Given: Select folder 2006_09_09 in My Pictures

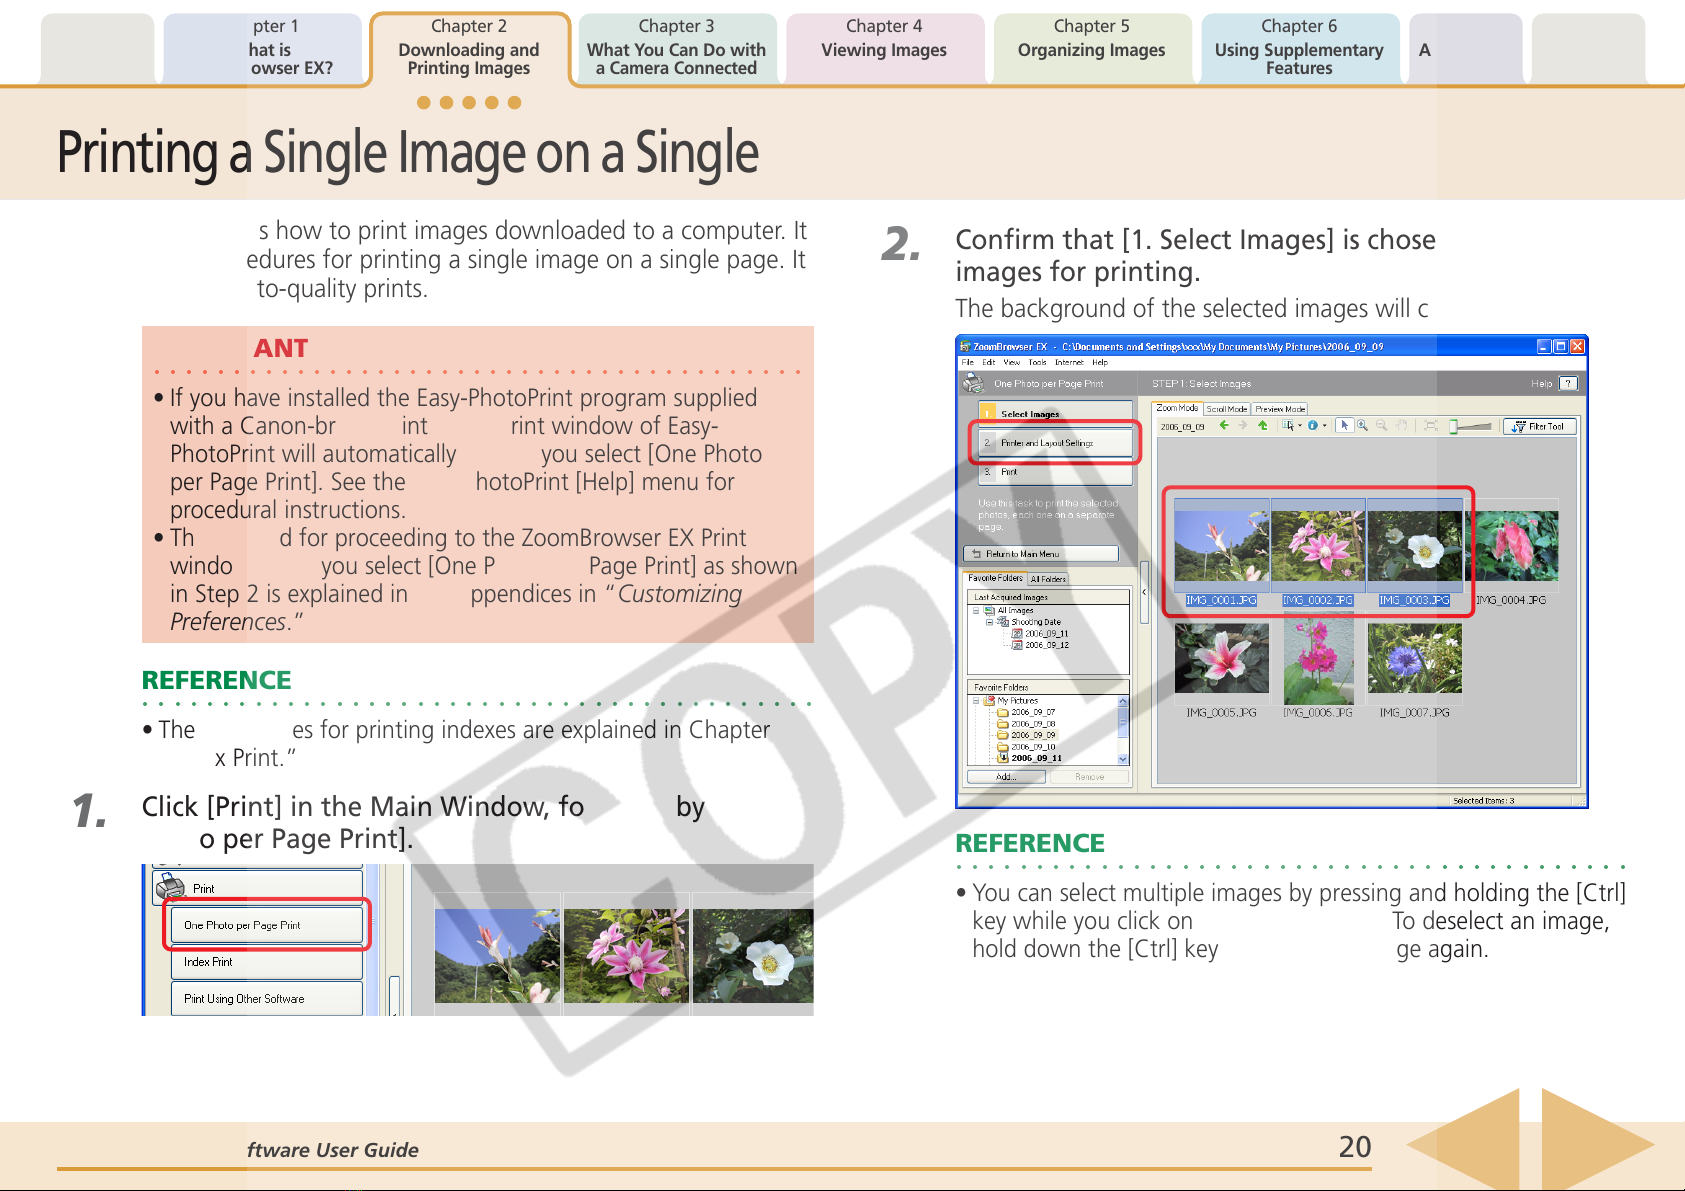Looking at the screenshot, I should (x=1026, y=735).
